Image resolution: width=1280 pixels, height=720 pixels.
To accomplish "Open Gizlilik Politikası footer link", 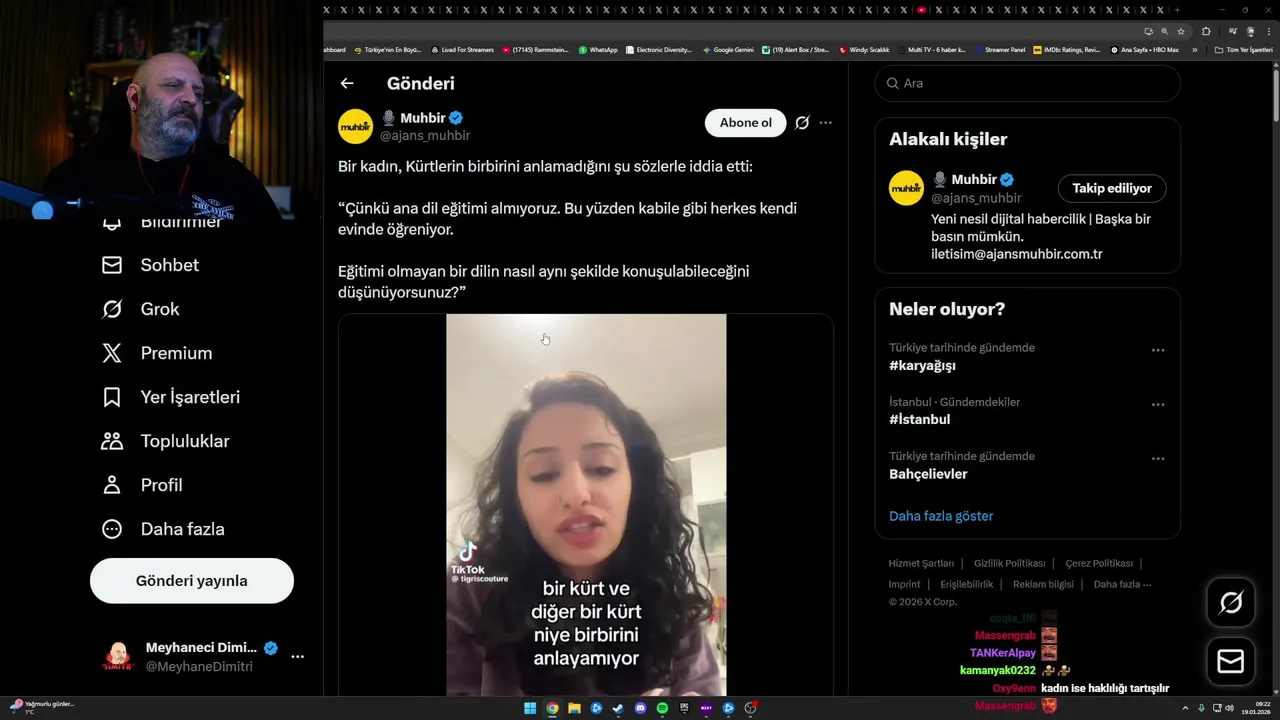I will click(x=1010, y=563).
